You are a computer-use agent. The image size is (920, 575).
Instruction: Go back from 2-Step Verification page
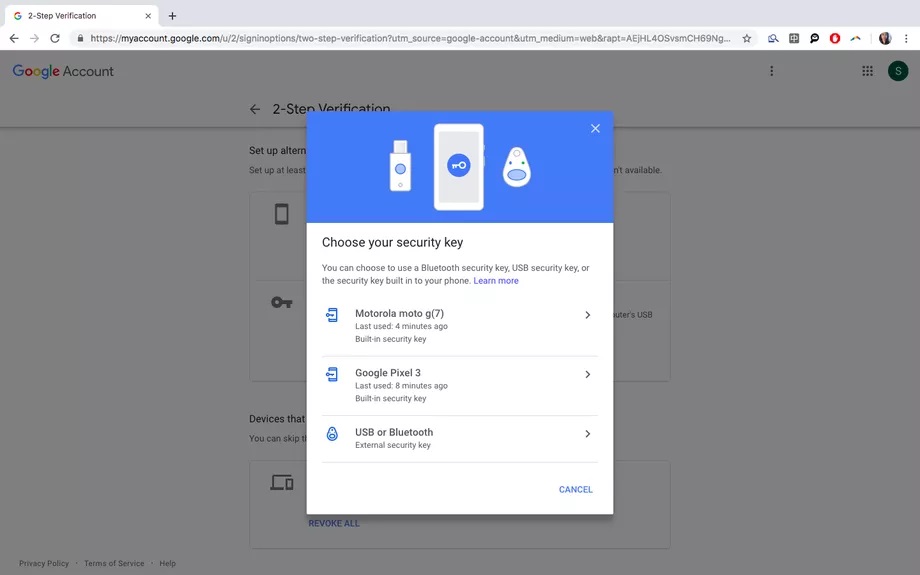pos(255,109)
